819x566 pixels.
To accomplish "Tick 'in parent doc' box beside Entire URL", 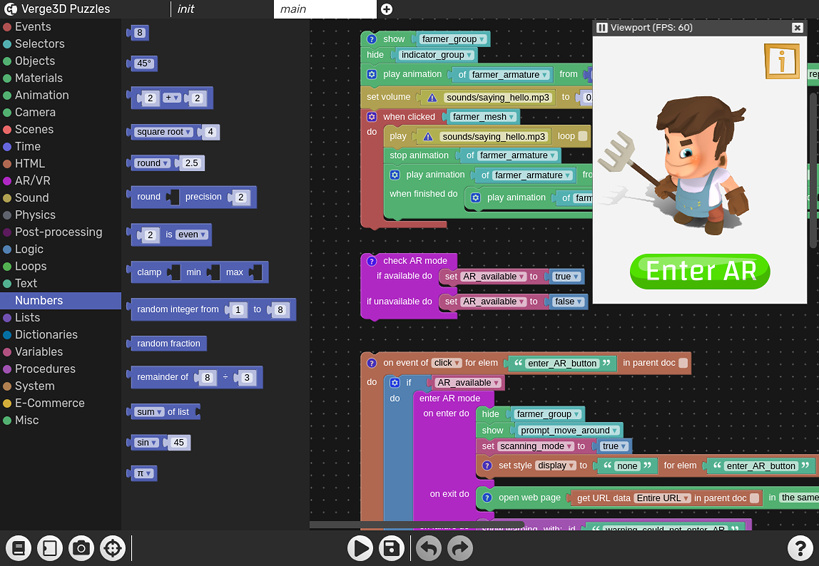I will [754, 498].
